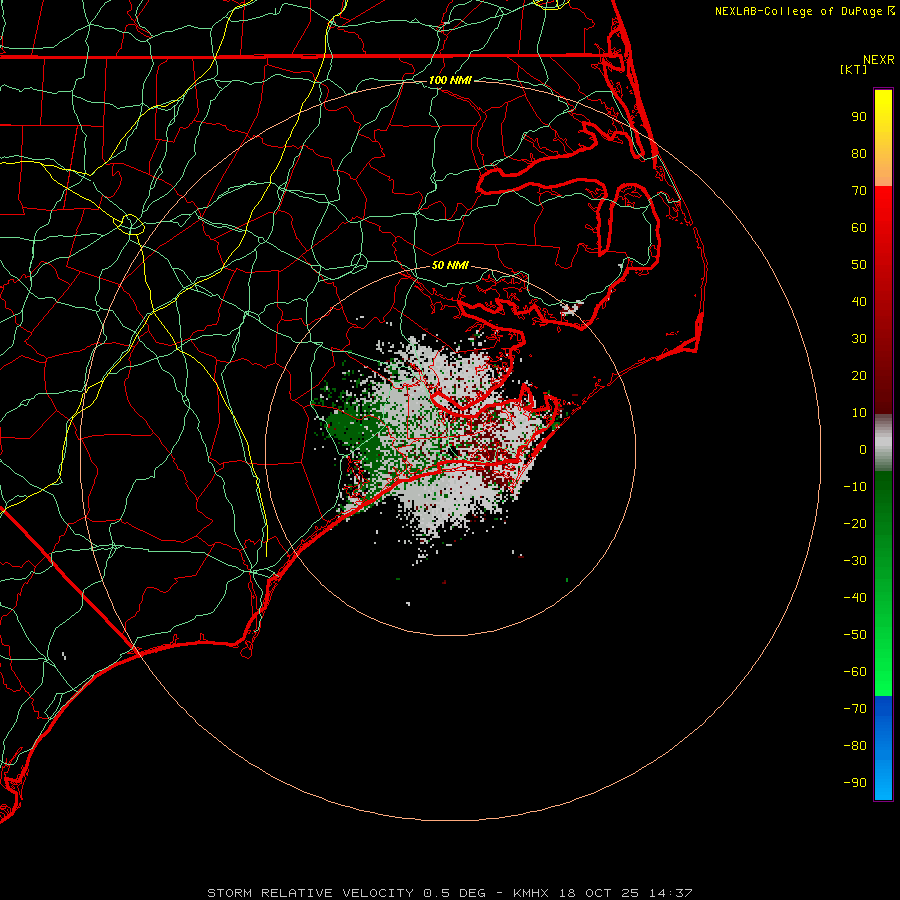This screenshot has width=900, height=900.
Task: Click the 40 value on the velocity scale
Action: 859,302
